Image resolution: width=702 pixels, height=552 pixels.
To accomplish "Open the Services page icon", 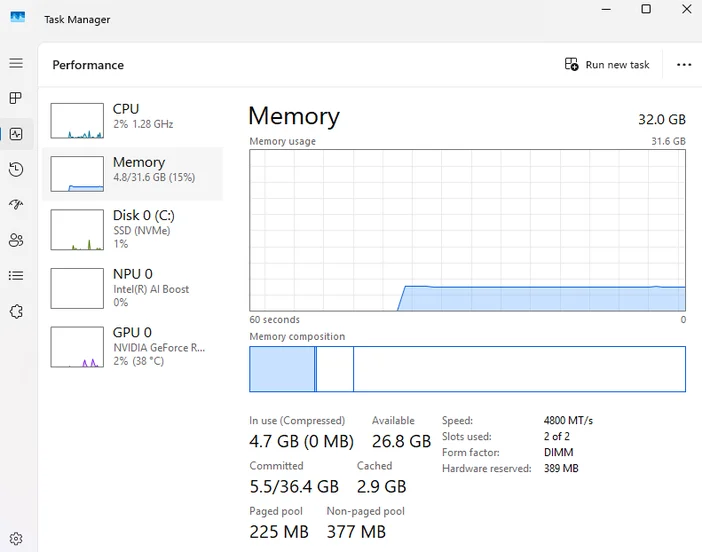I will [16, 311].
